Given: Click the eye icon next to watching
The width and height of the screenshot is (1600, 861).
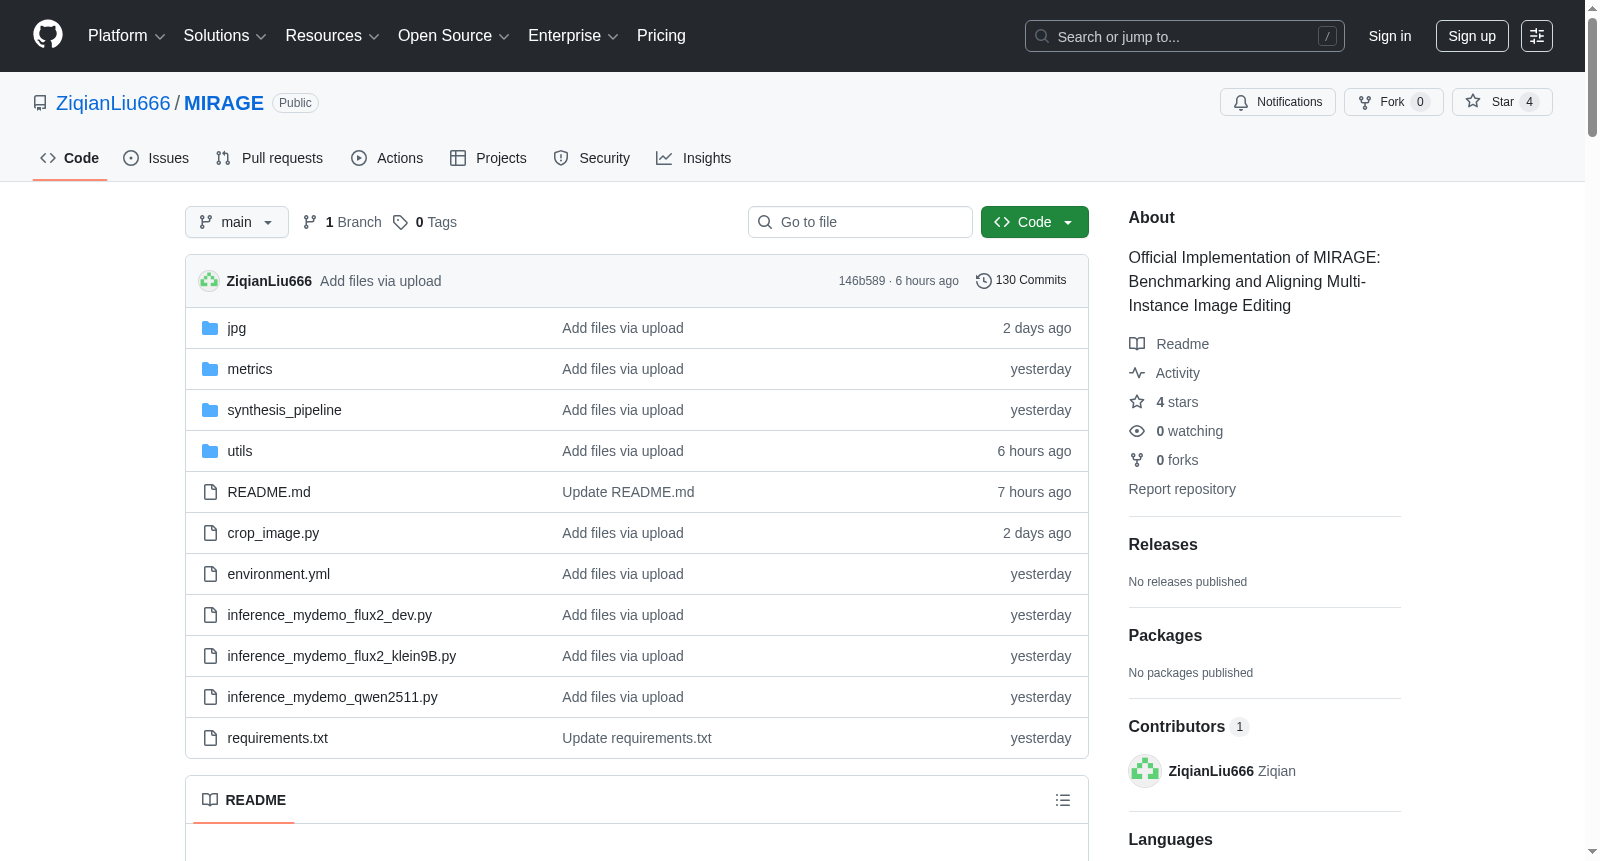Looking at the screenshot, I should (1137, 431).
